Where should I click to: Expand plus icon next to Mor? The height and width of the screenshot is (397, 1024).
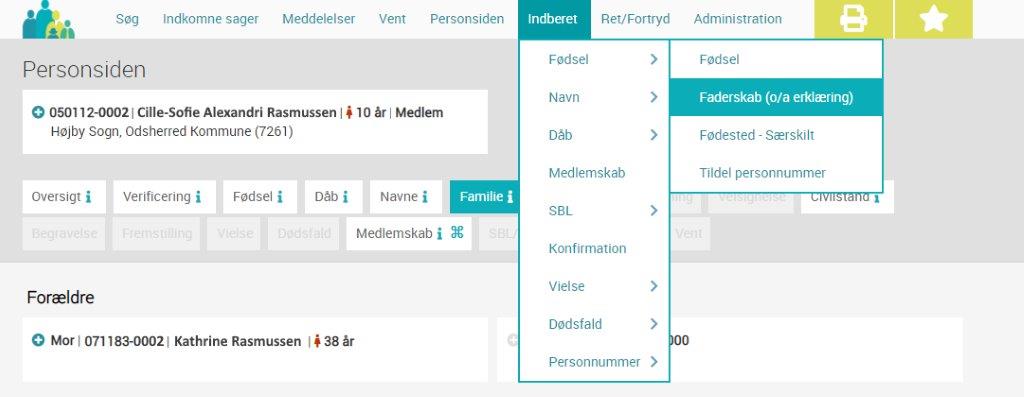(x=39, y=341)
